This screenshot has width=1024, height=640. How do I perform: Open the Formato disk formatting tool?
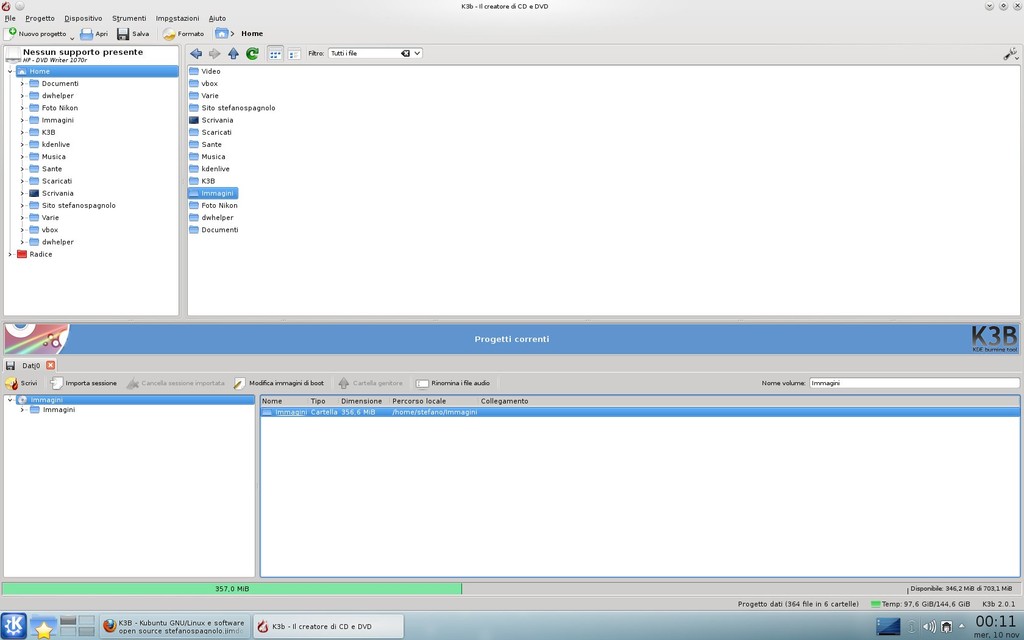click(x=183, y=33)
